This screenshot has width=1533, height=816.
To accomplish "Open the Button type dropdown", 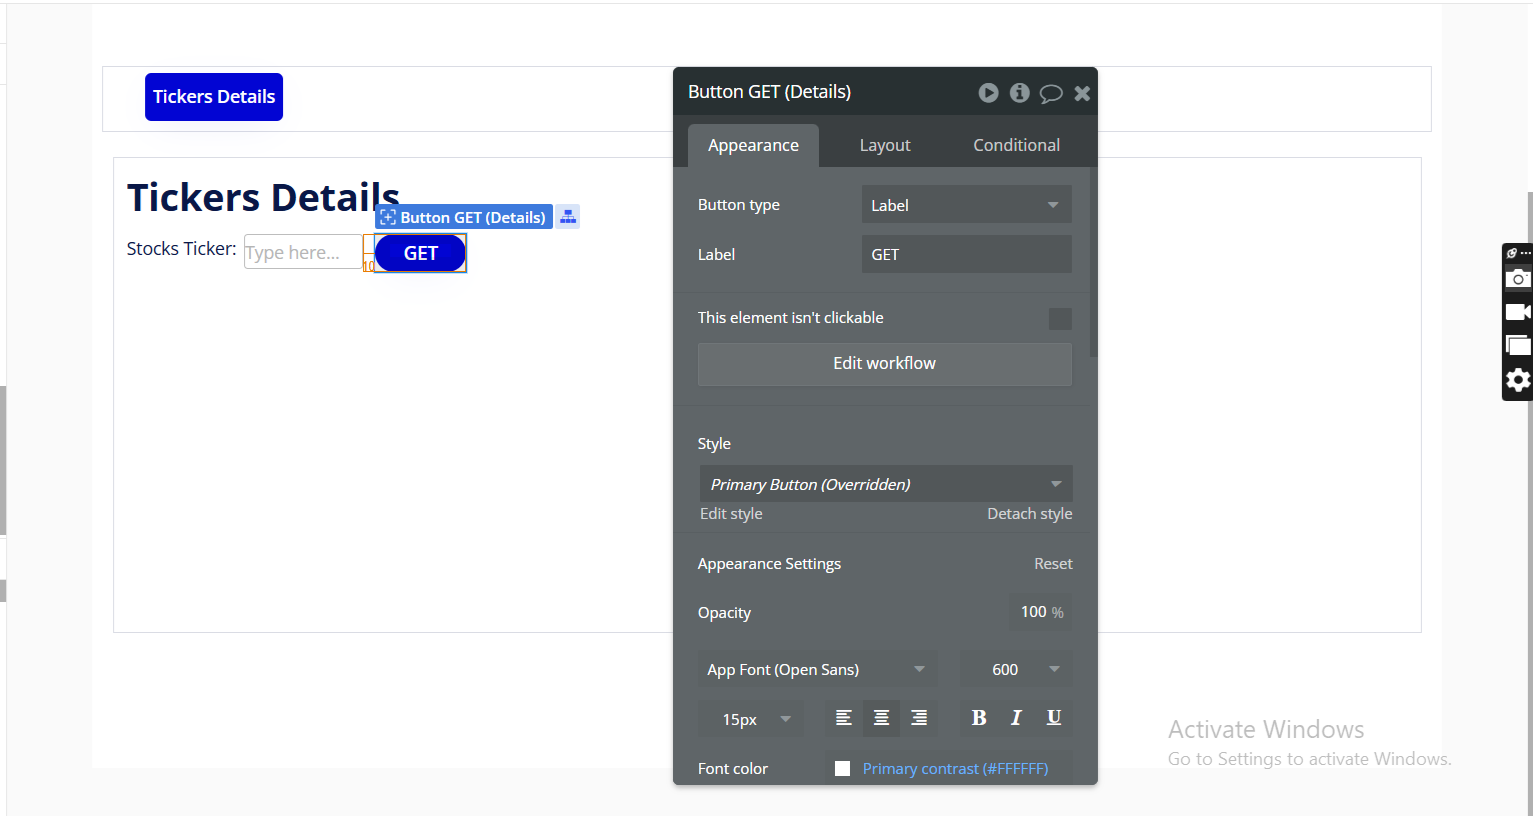I will tap(966, 205).
